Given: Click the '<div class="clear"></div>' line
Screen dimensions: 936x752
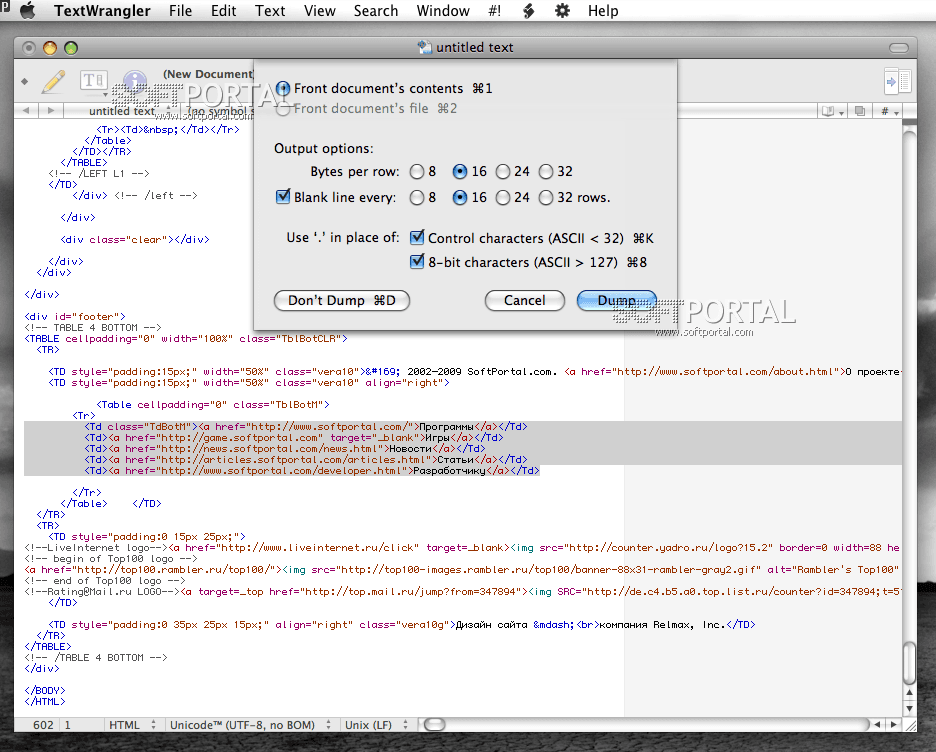Looking at the screenshot, I should coord(135,239).
